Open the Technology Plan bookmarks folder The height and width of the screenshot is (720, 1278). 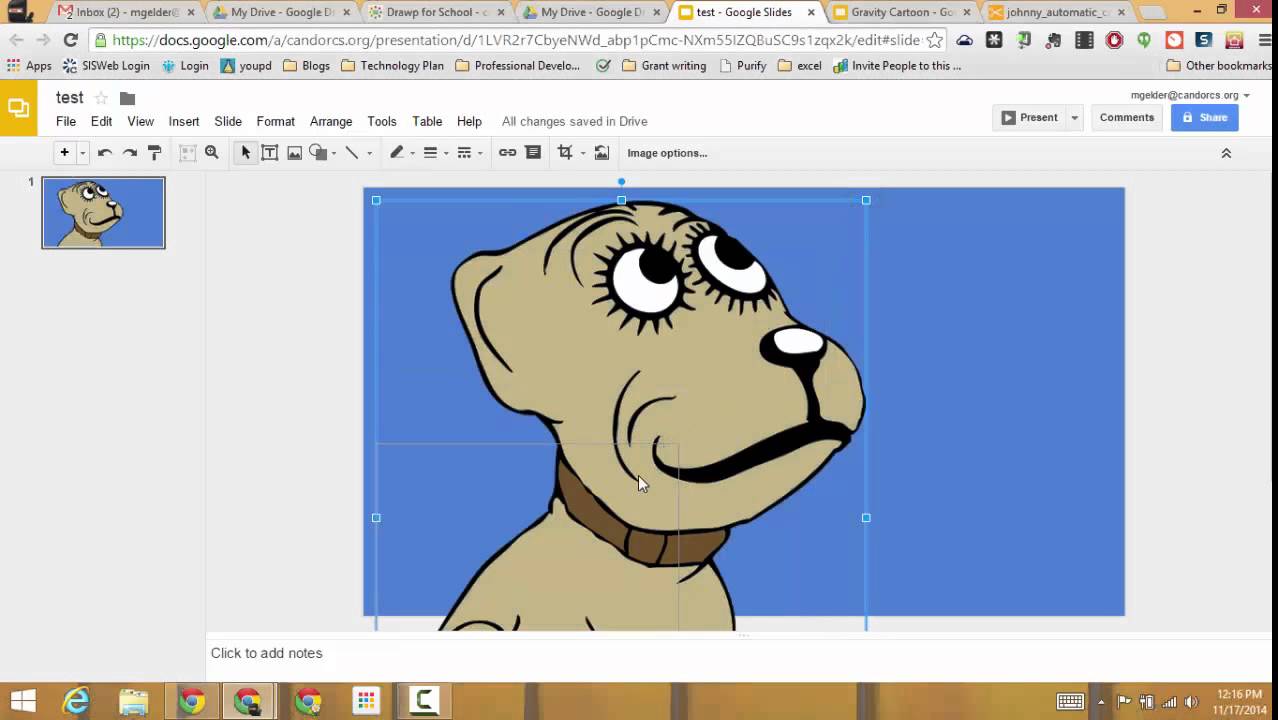[x=392, y=66]
